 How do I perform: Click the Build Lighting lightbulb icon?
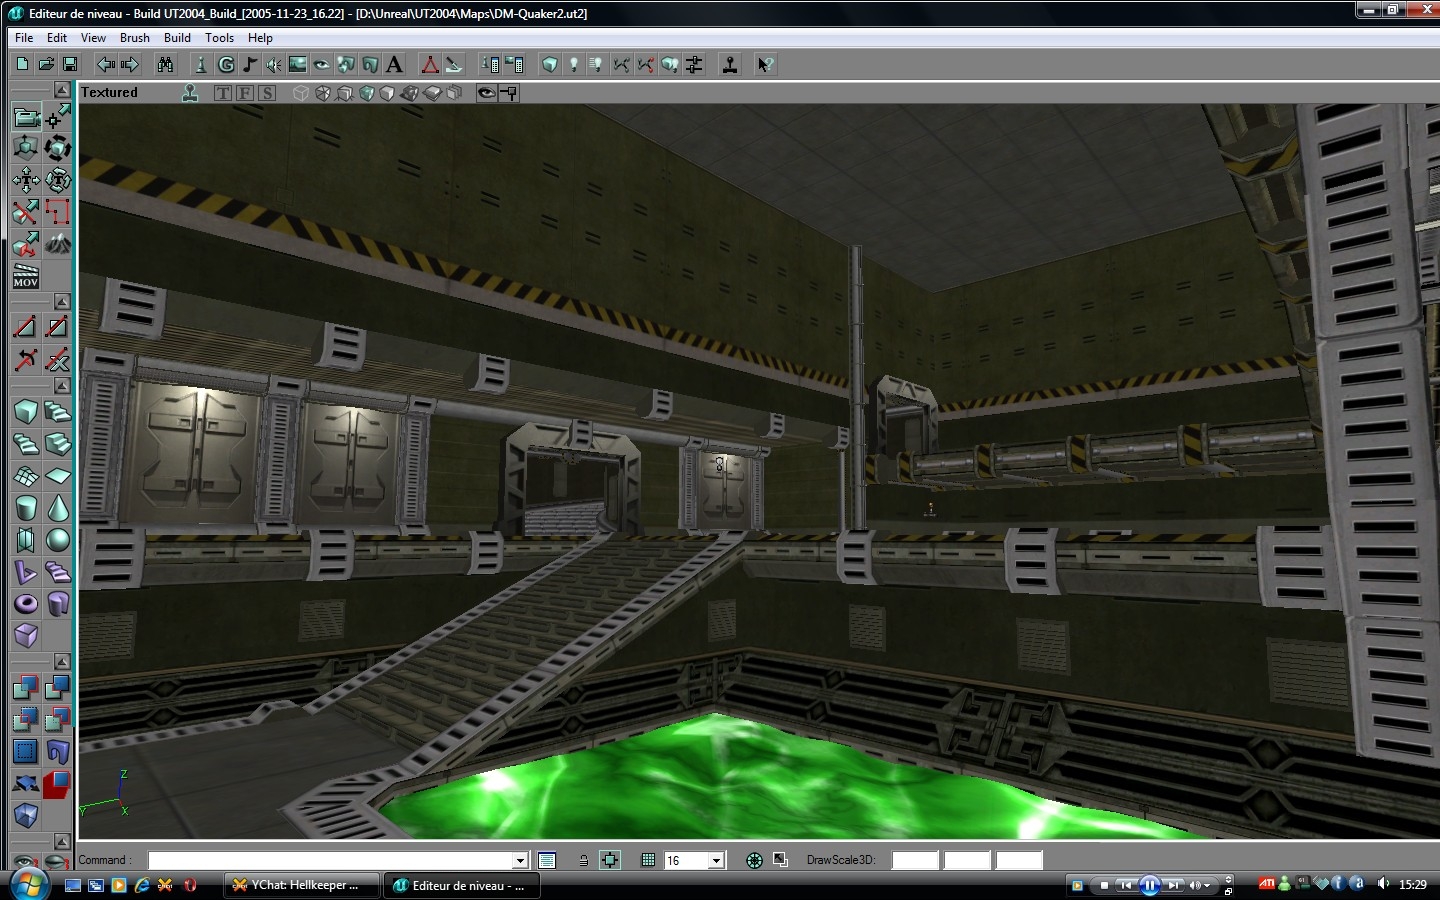click(x=573, y=64)
